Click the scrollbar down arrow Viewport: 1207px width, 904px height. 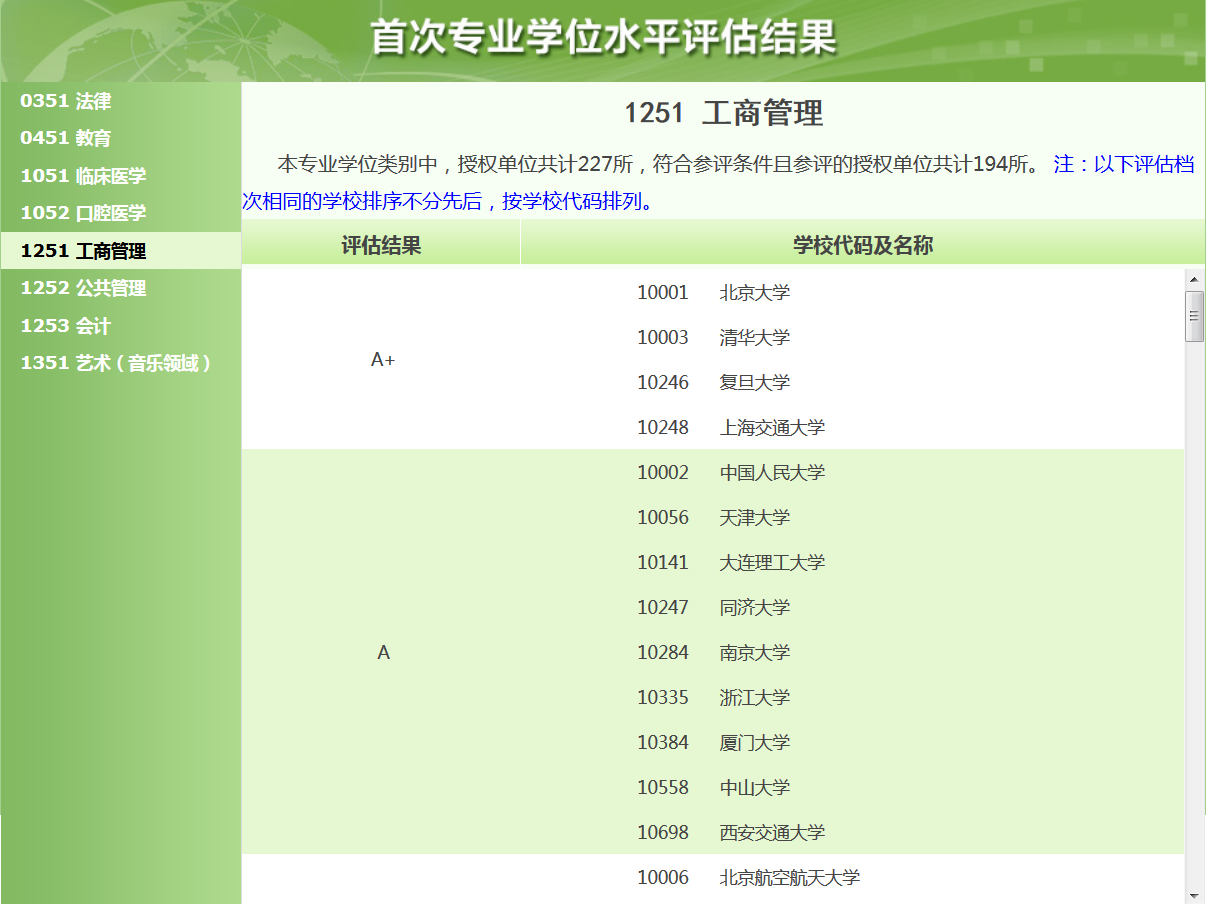click(x=1194, y=894)
